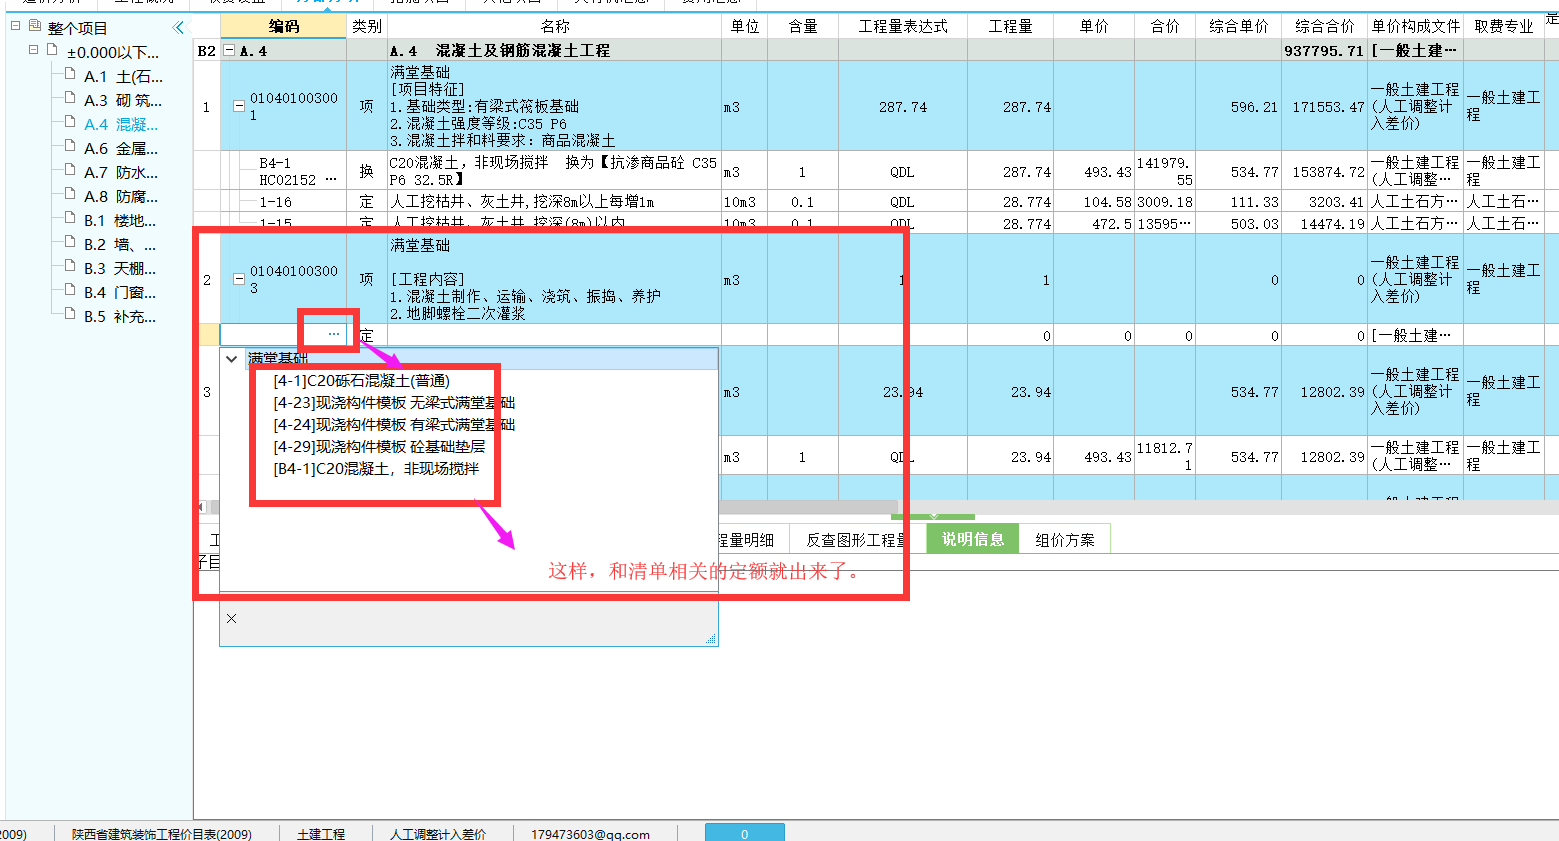Click the 取费专业 column header

point(1504,26)
